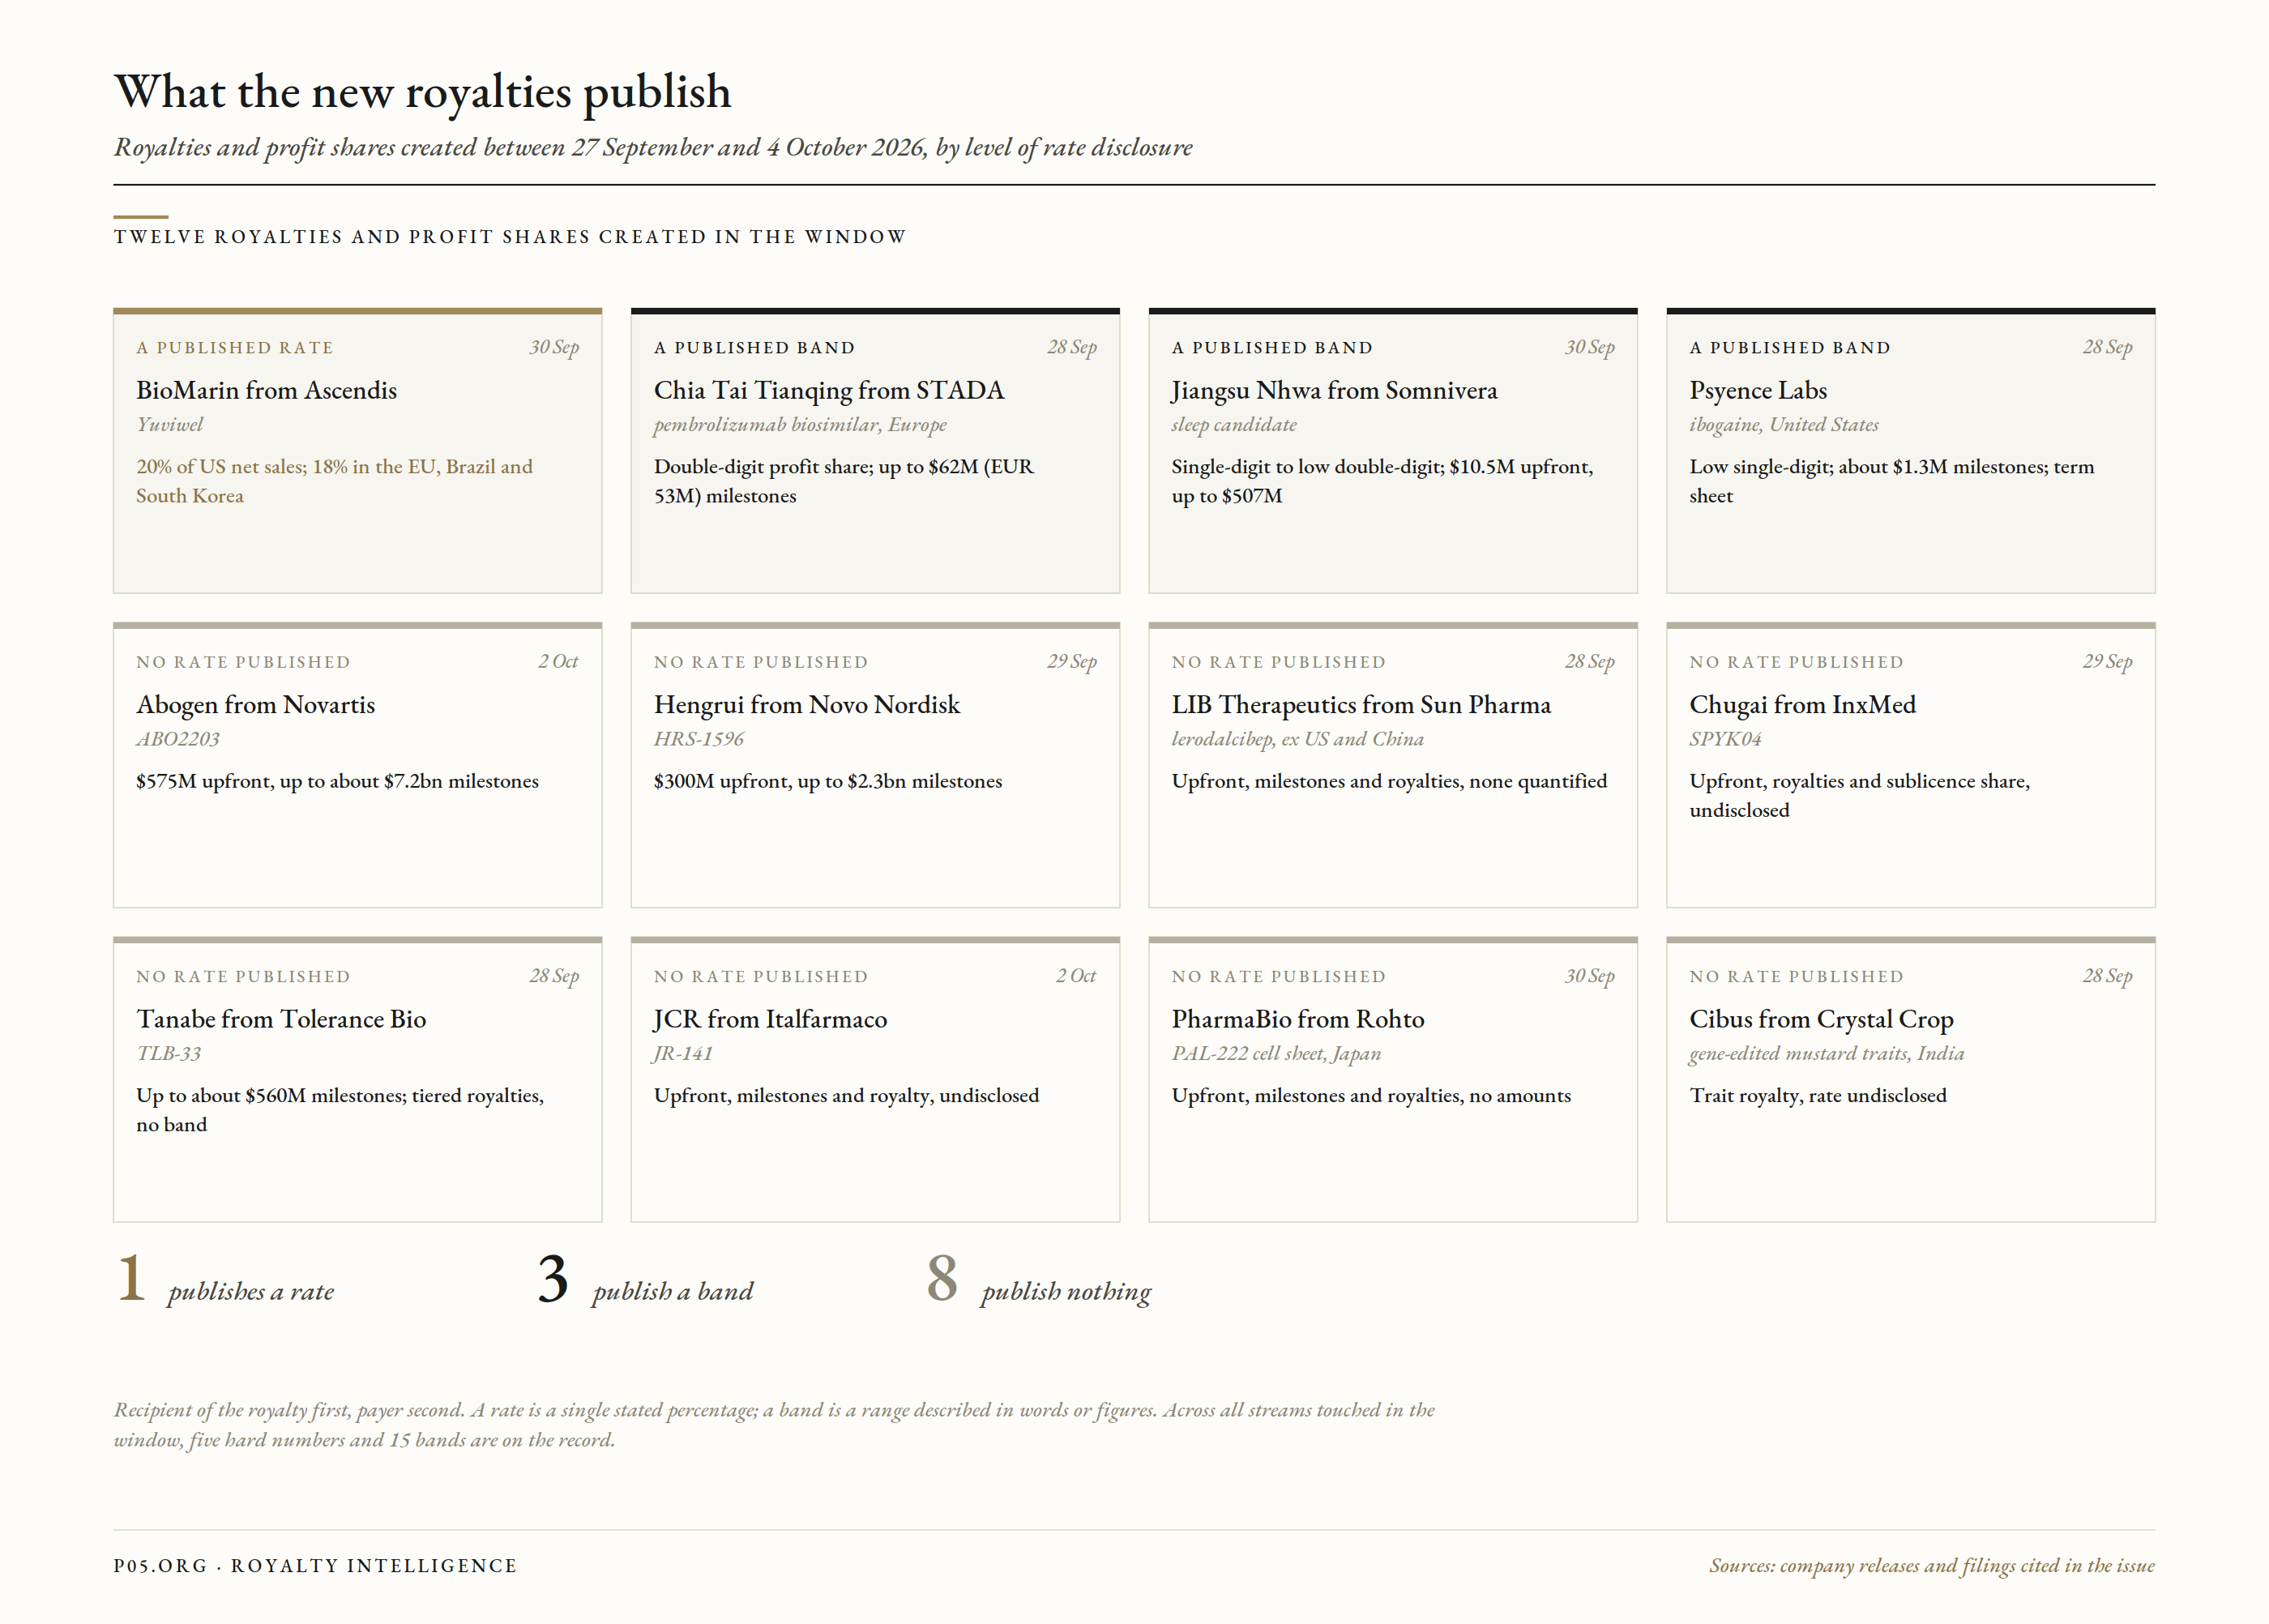Viewport: 2269px width, 1624px height.
Task: Select 'TWELVE ROYALTIES AND PROFIT SHARES' section heading
Action: (510, 237)
